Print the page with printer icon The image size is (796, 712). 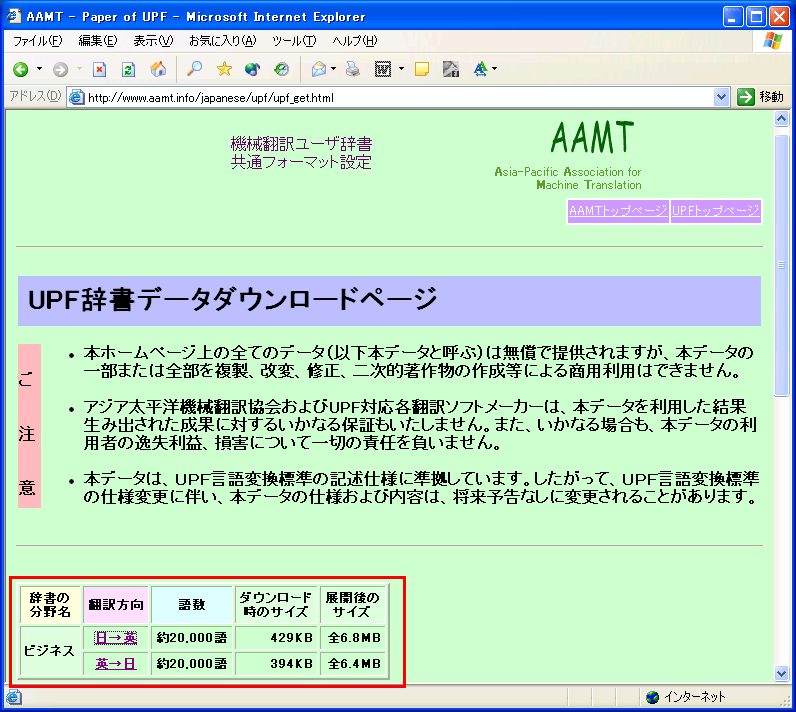(353, 69)
